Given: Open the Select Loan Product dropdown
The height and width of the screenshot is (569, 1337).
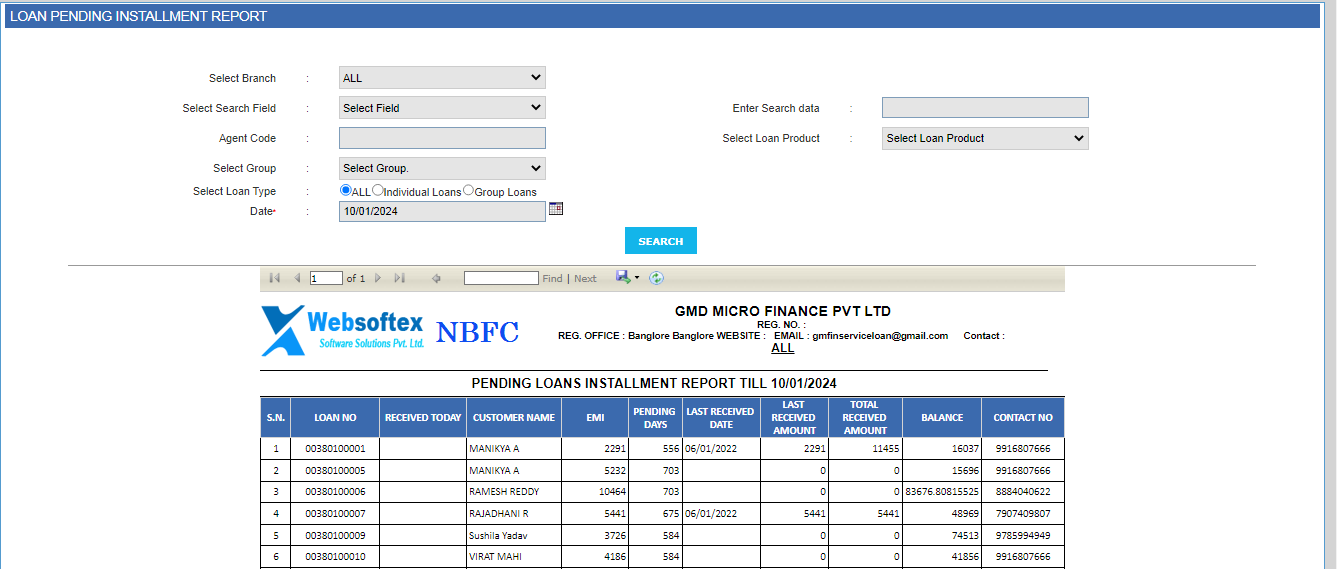Looking at the screenshot, I should click(x=985, y=138).
